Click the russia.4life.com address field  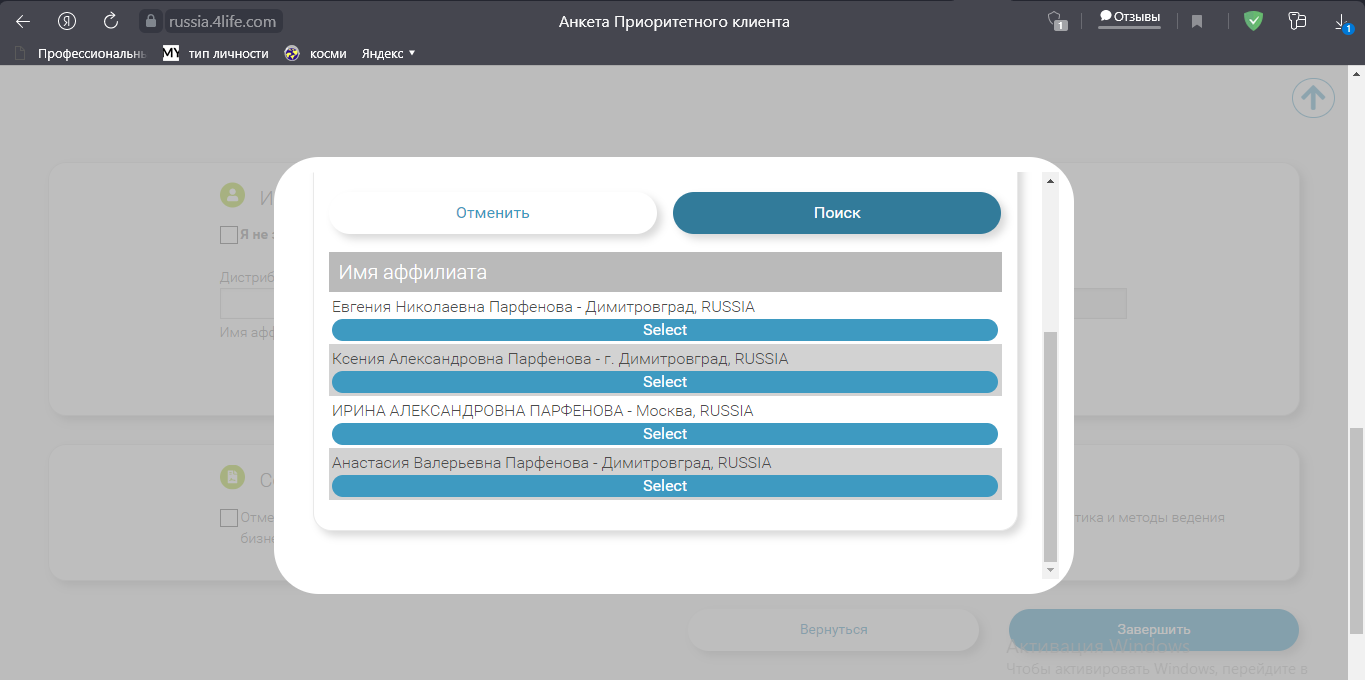[224, 21]
